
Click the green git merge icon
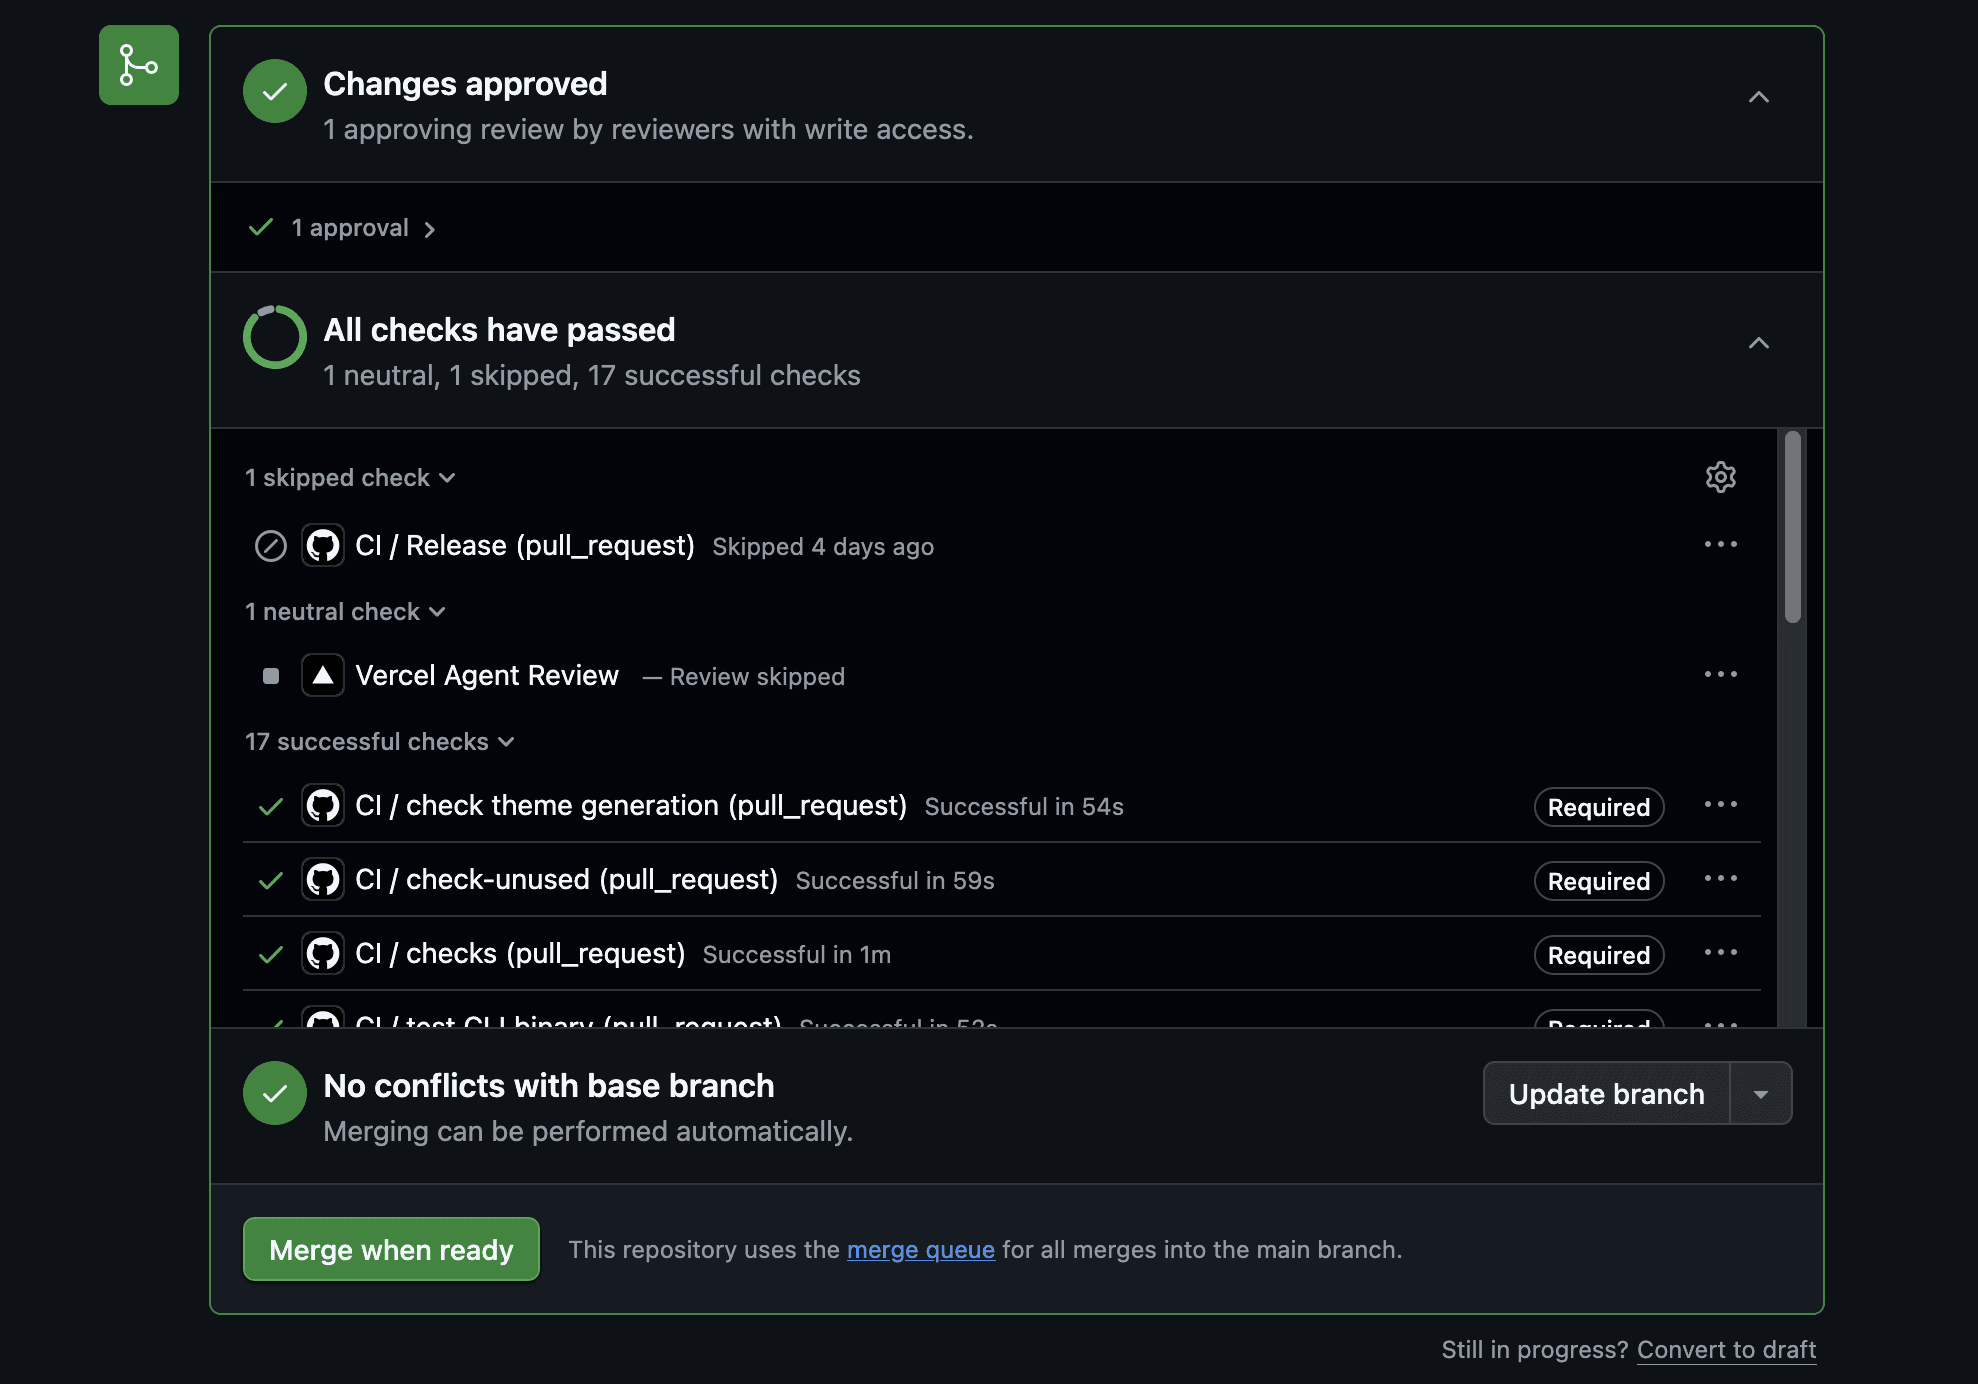click(x=138, y=65)
